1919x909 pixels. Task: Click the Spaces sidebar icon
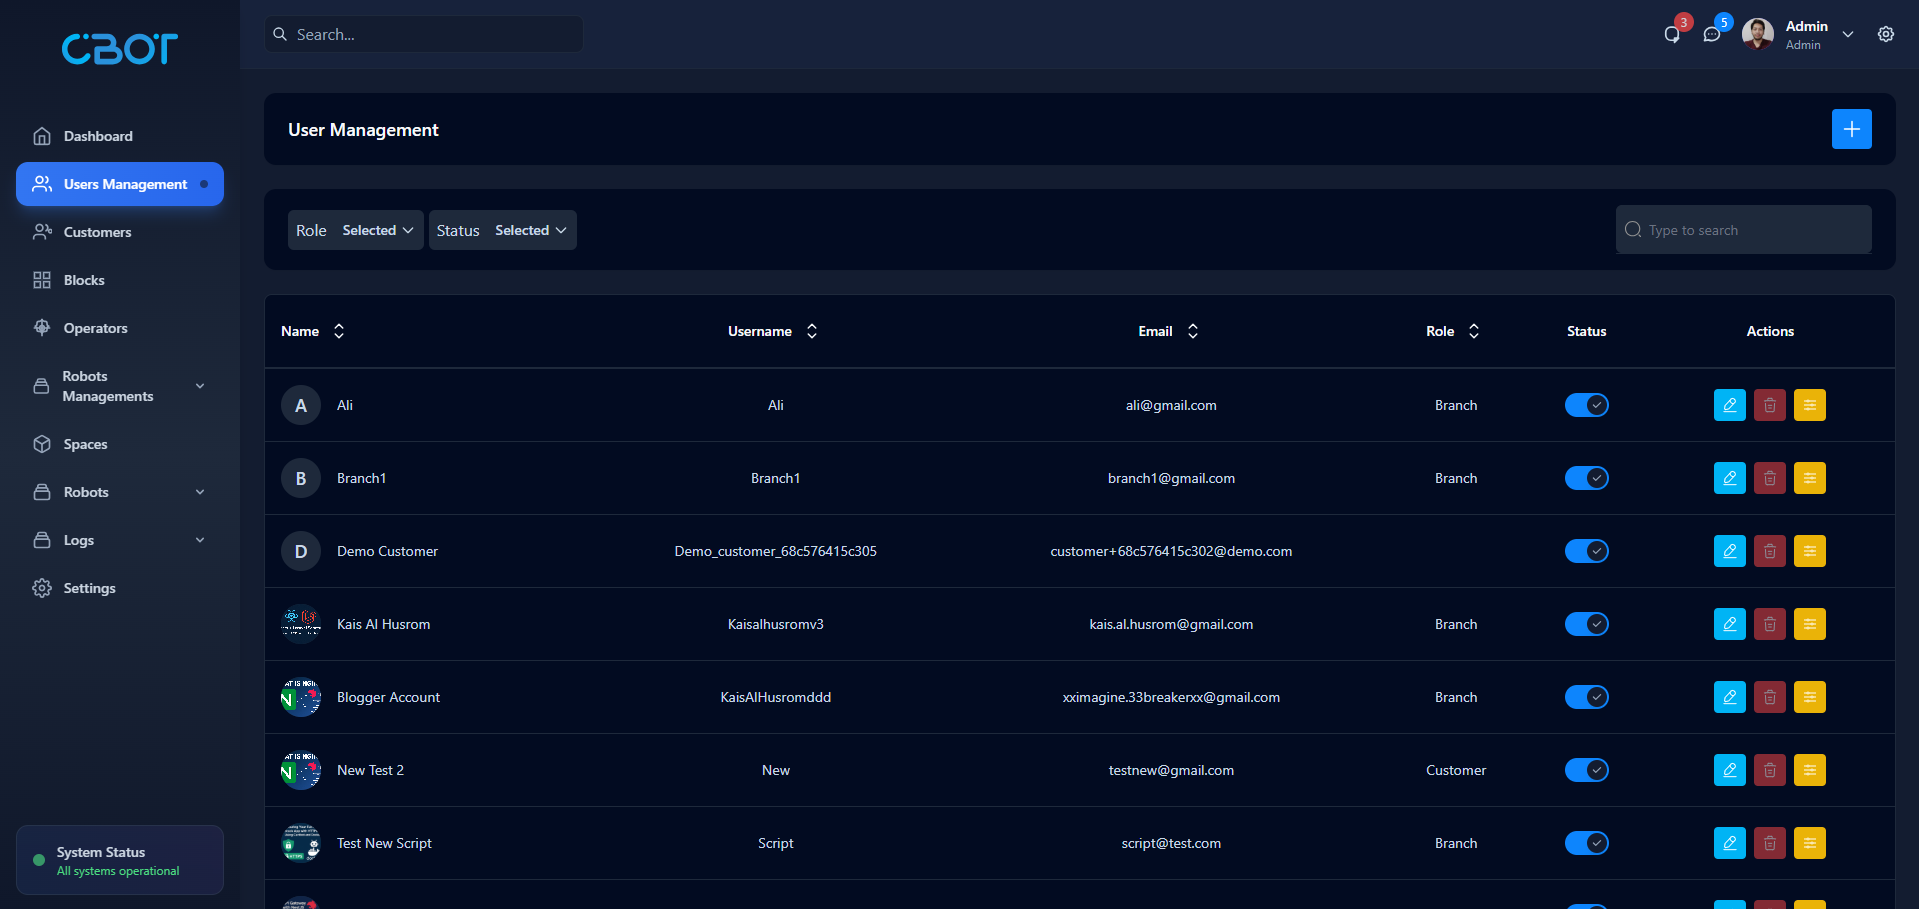pyautogui.click(x=42, y=444)
